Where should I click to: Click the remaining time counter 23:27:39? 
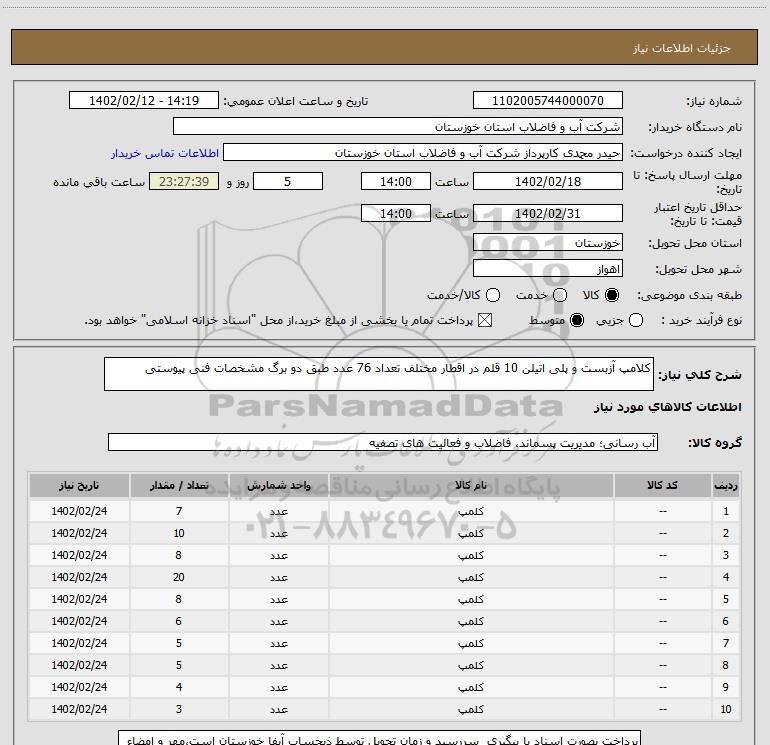[x=184, y=181]
